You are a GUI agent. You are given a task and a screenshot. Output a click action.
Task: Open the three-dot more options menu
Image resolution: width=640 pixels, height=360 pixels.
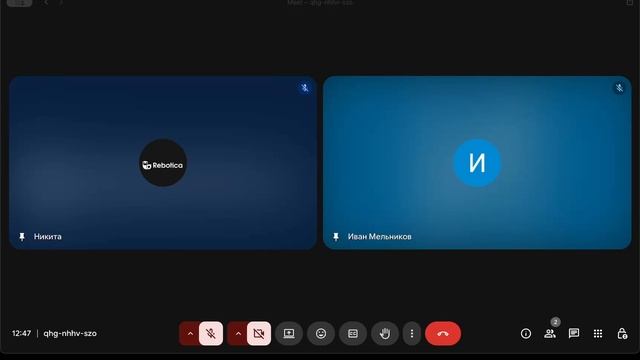click(x=411, y=333)
